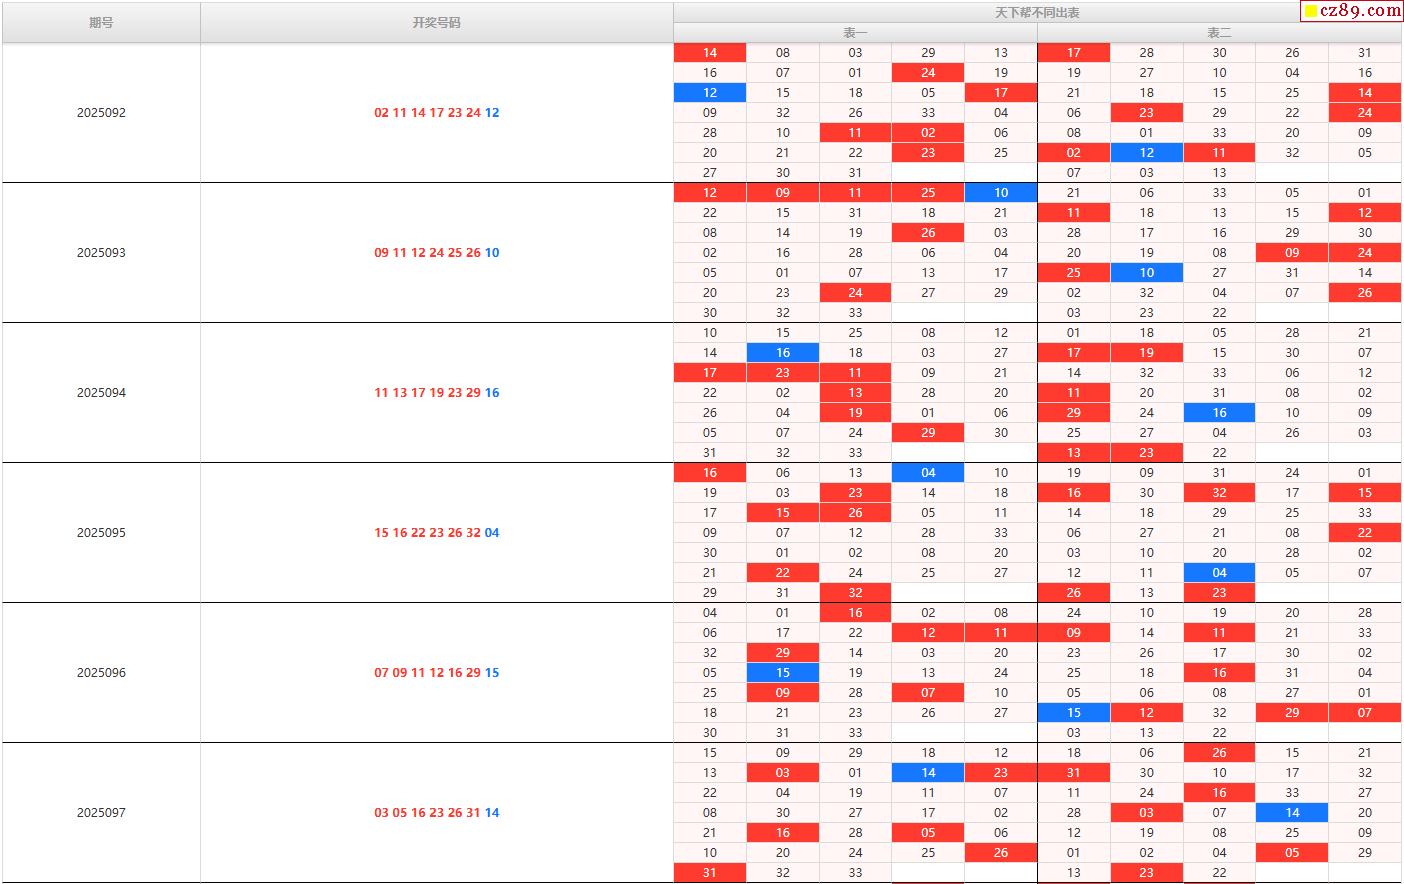Click red 03 cell in 表一 for period 2025097
Viewport: 1404px width, 884px height.
click(783, 773)
